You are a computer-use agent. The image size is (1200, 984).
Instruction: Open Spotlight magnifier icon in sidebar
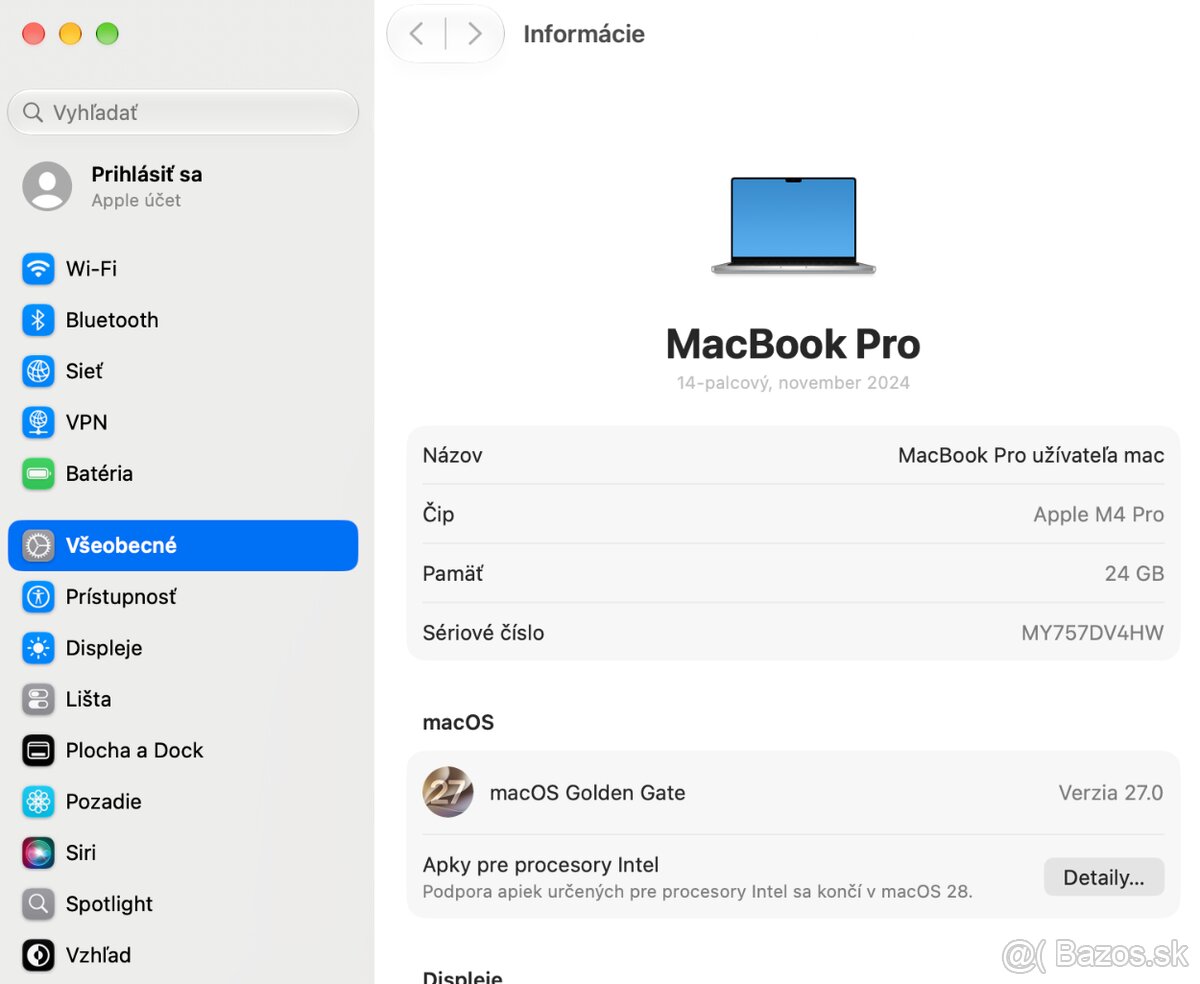[38, 904]
